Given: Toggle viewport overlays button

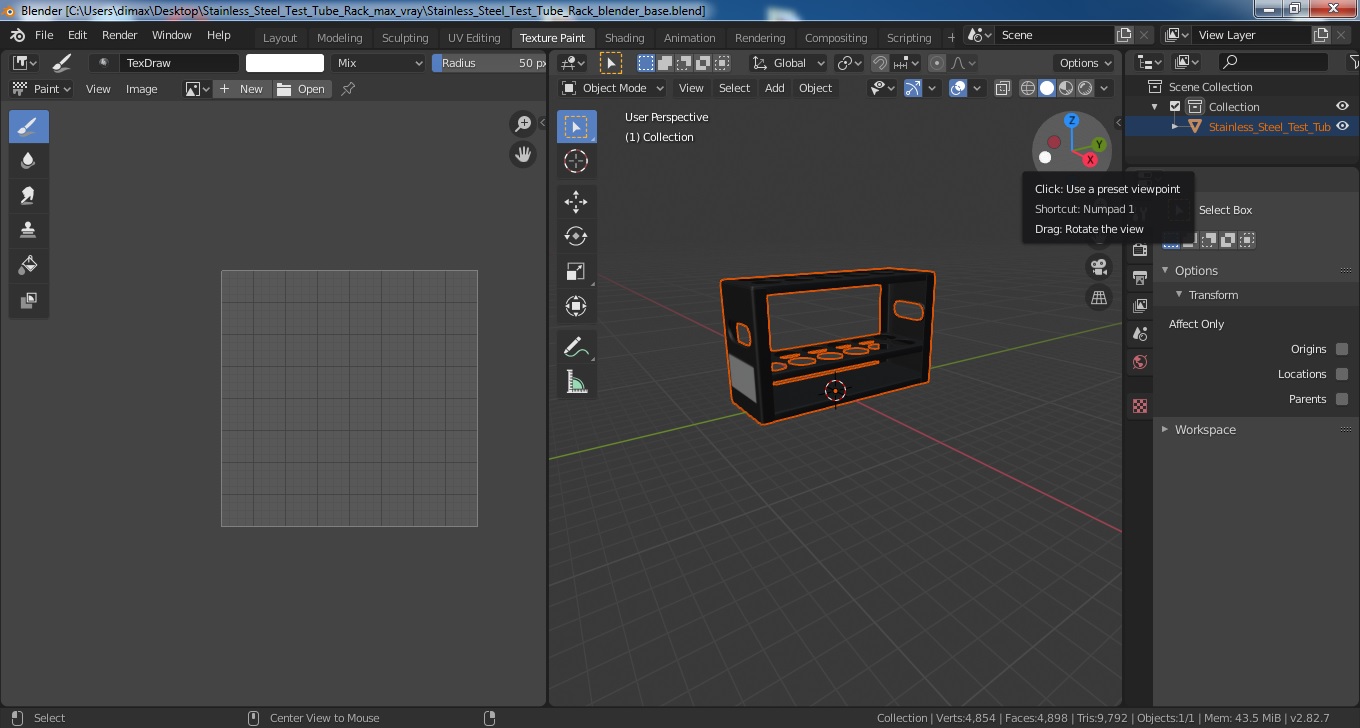Looking at the screenshot, I should [958, 88].
